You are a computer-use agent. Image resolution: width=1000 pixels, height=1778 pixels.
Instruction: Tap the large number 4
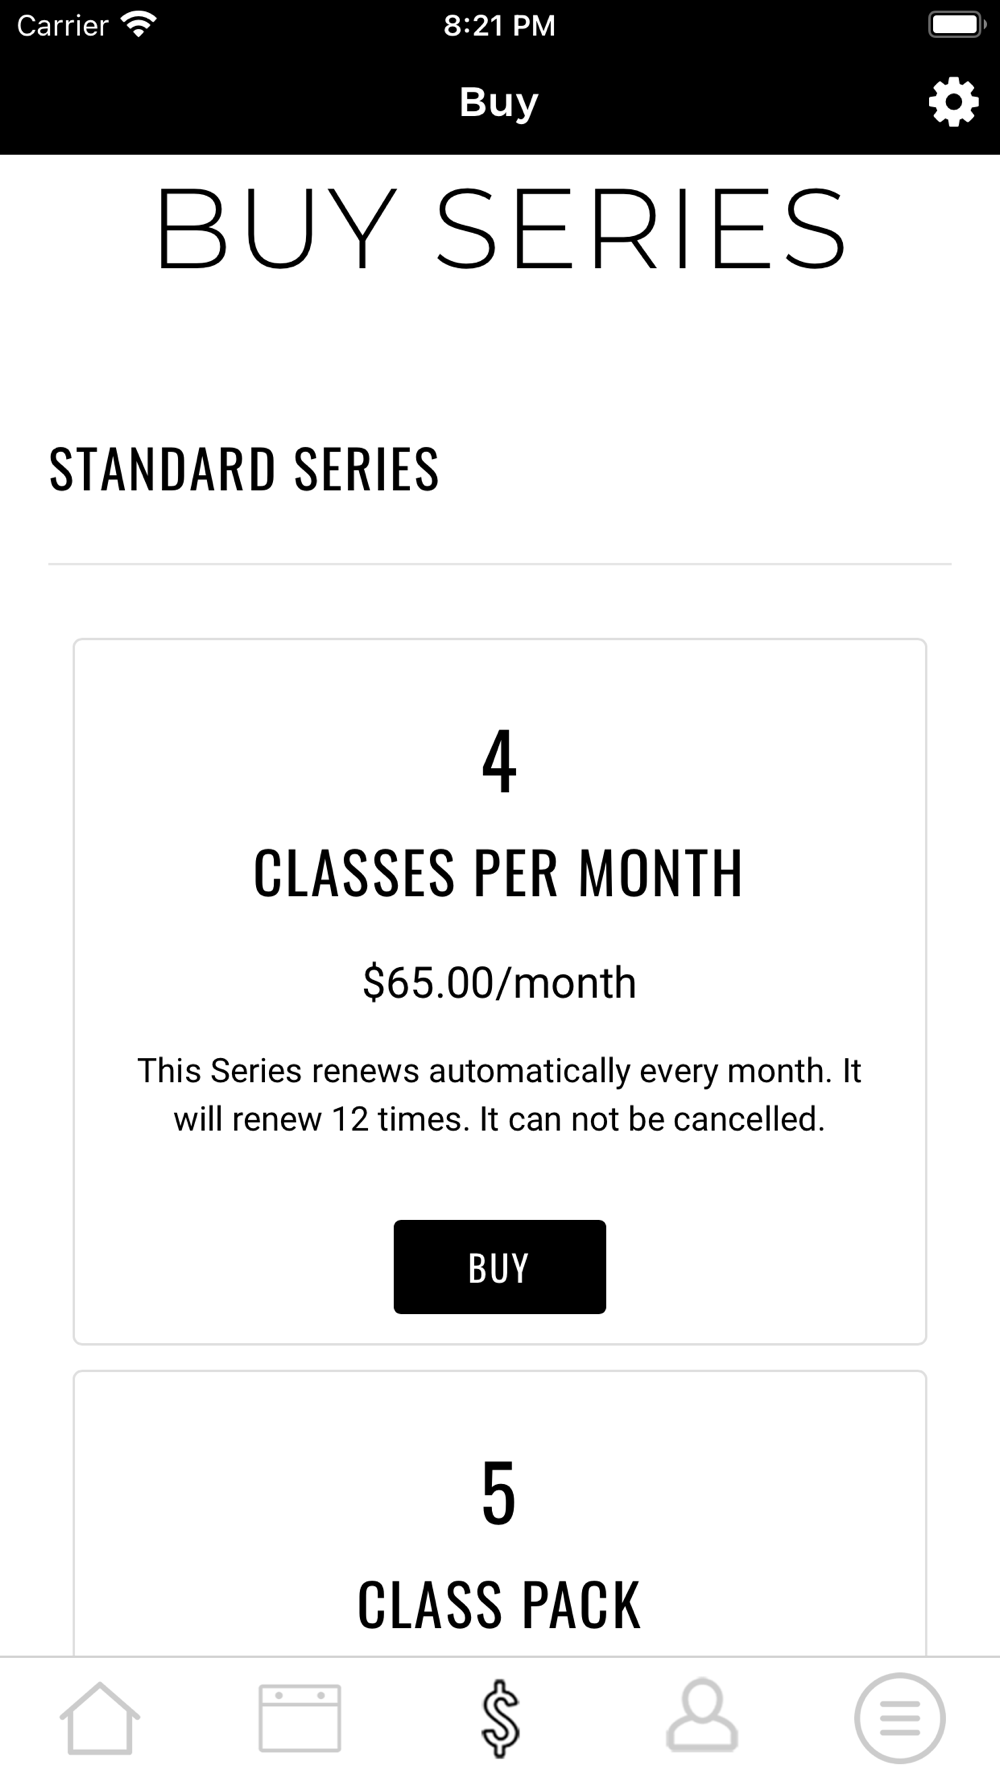pyautogui.click(x=499, y=762)
